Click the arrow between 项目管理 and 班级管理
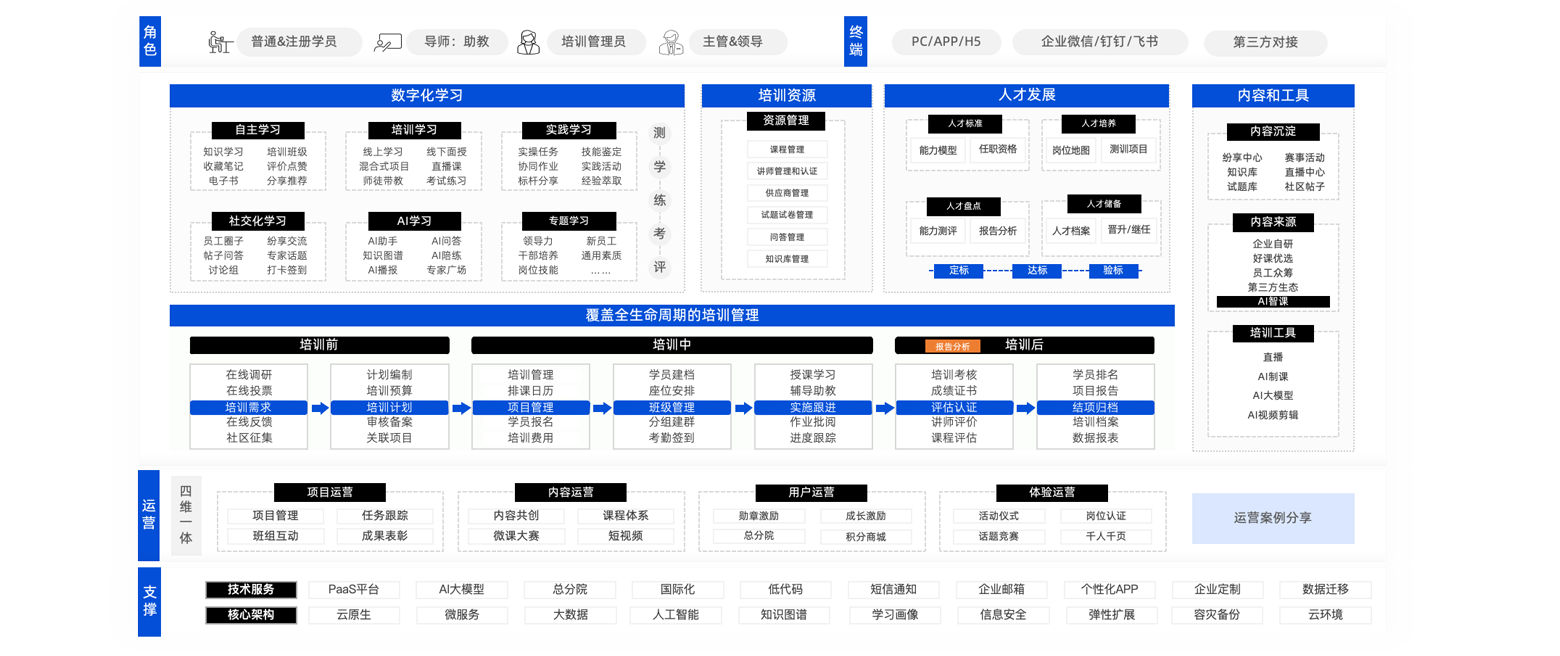The width and height of the screenshot is (1560, 656). pos(601,408)
